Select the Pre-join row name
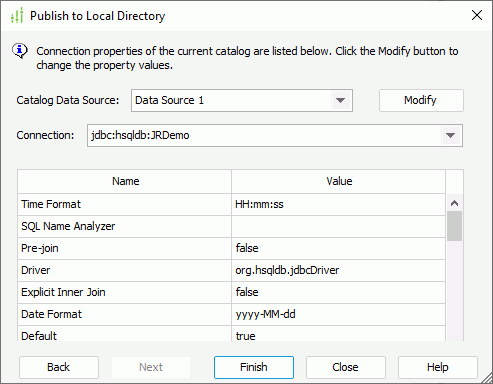The image size is (493, 384). pos(125,248)
